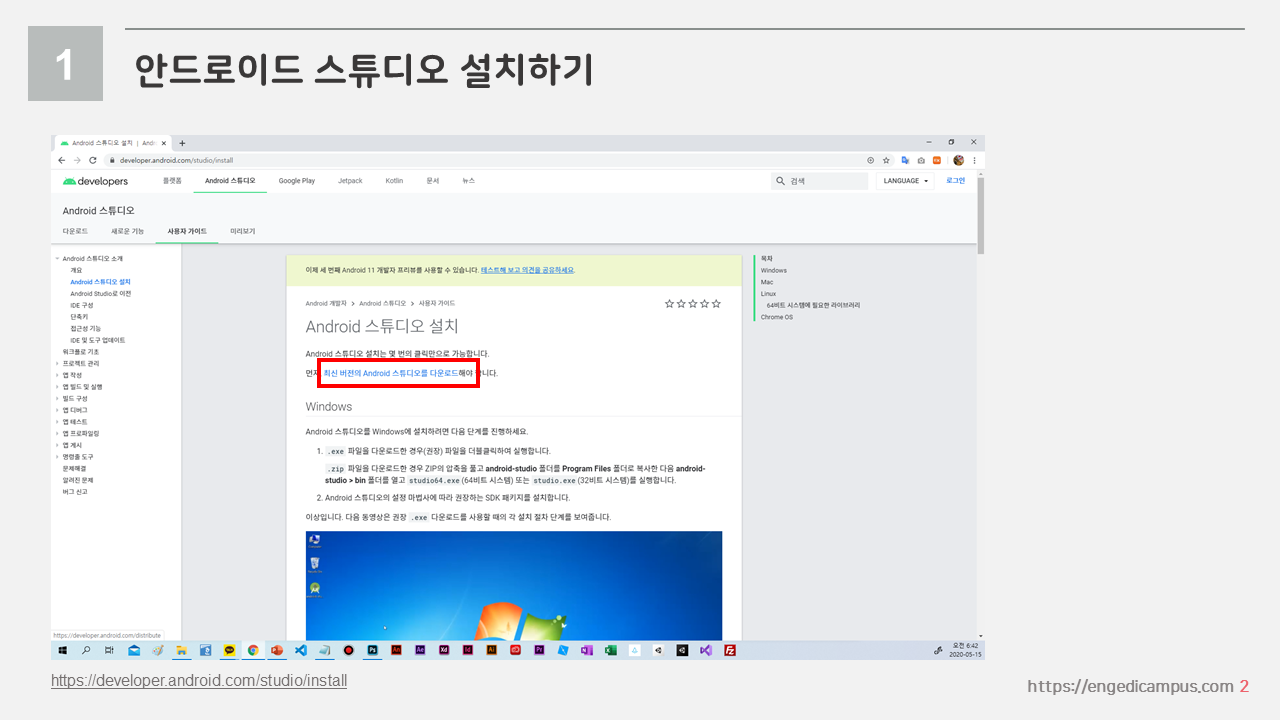Open Adobe XD from the taskbar
Viewport: 1280px width, 720px height.
pyautogui.click(x=444, y=650)
